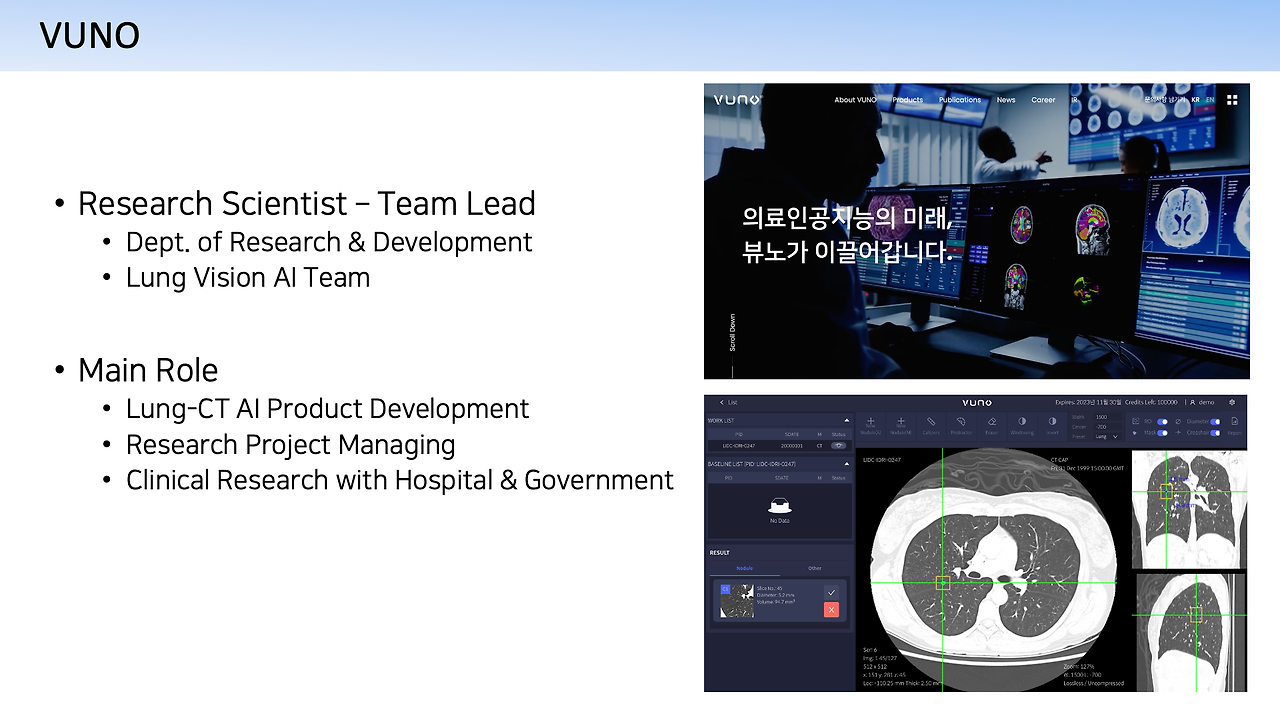The image size is (1280, 720).
Task: Click the Research Scientist – Team Lead bullet
Action: point(307,204)
